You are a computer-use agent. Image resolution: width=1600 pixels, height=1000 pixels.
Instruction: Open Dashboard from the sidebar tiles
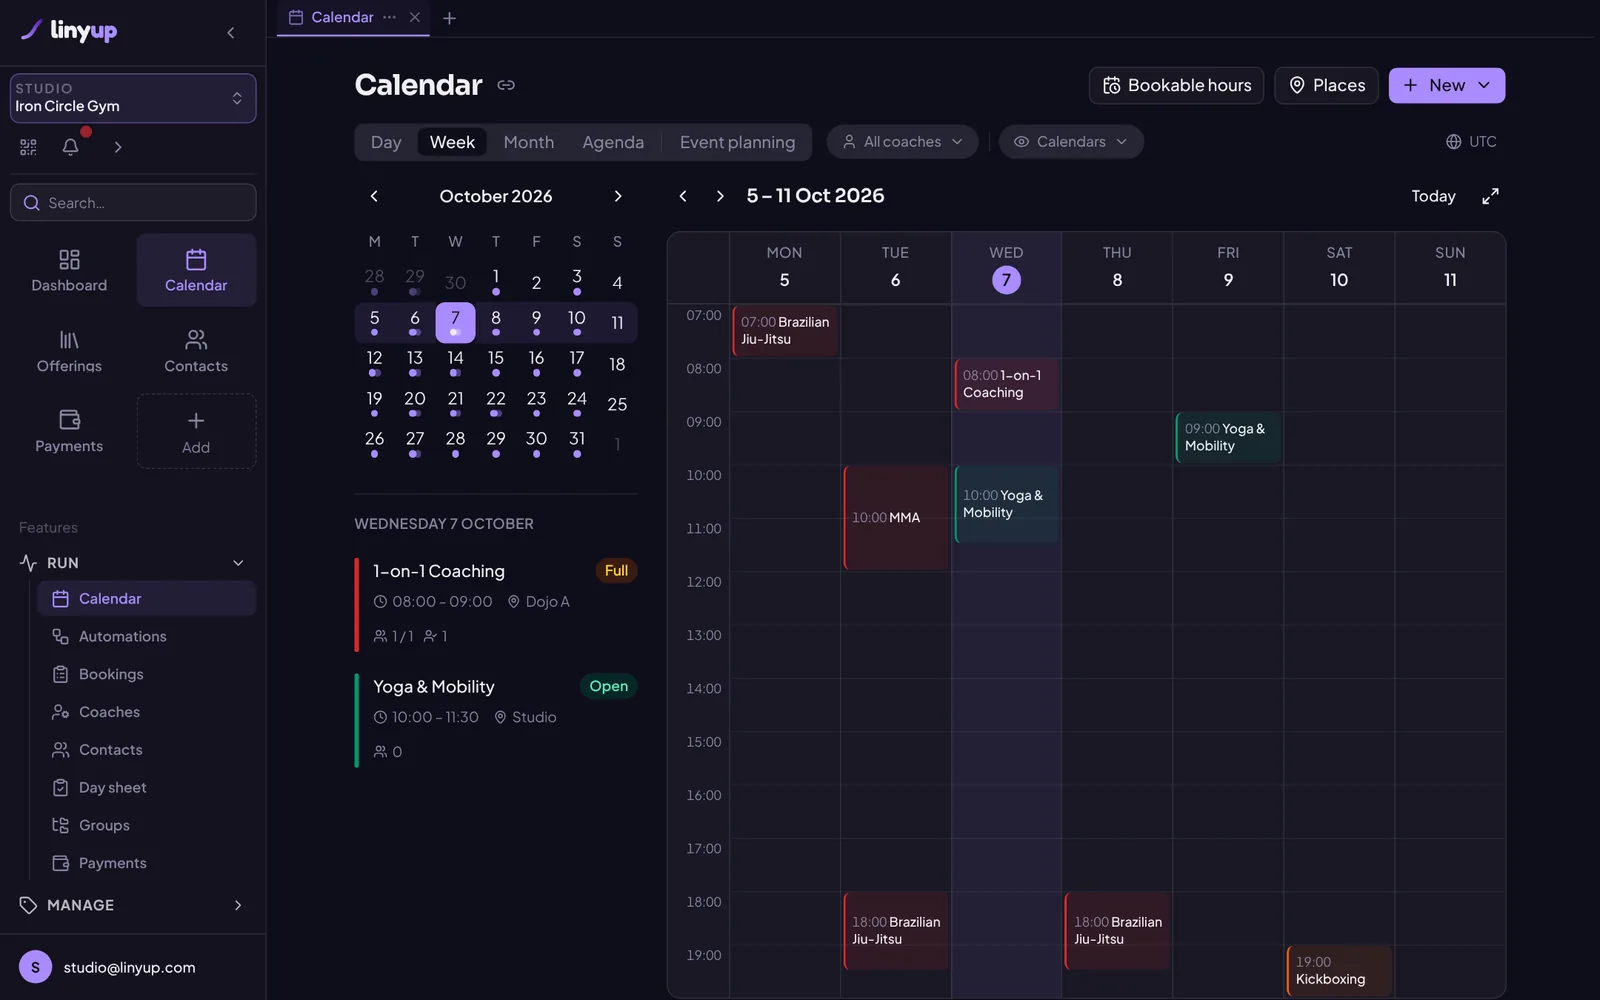pos(69,271)
